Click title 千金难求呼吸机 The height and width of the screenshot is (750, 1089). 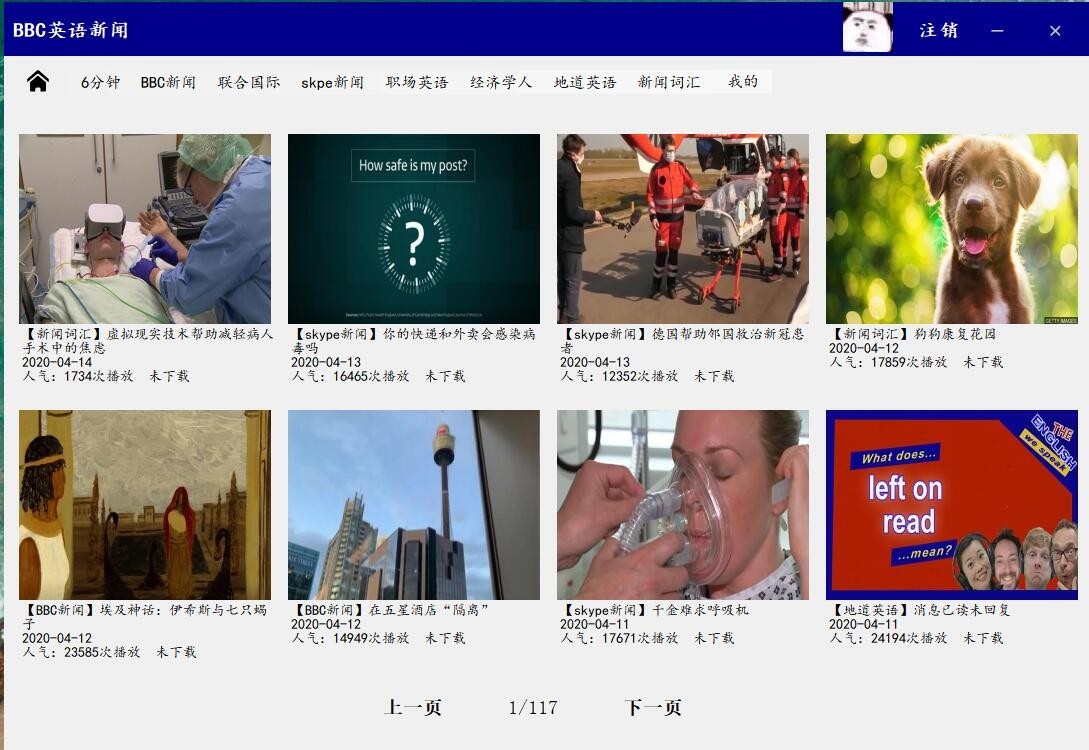[x=654, y=610]
